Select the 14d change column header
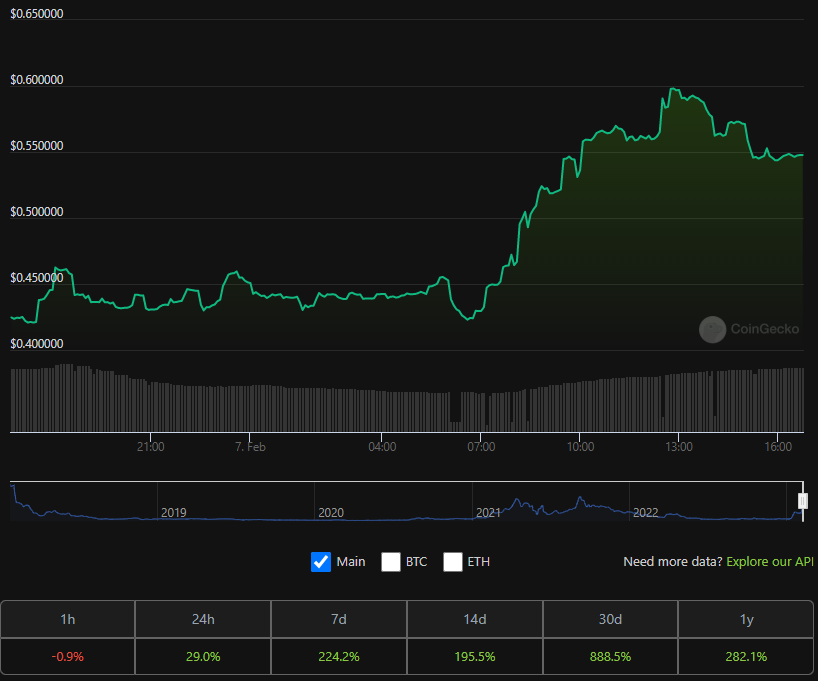The image size is (818, 681). [x=475, y=619]
